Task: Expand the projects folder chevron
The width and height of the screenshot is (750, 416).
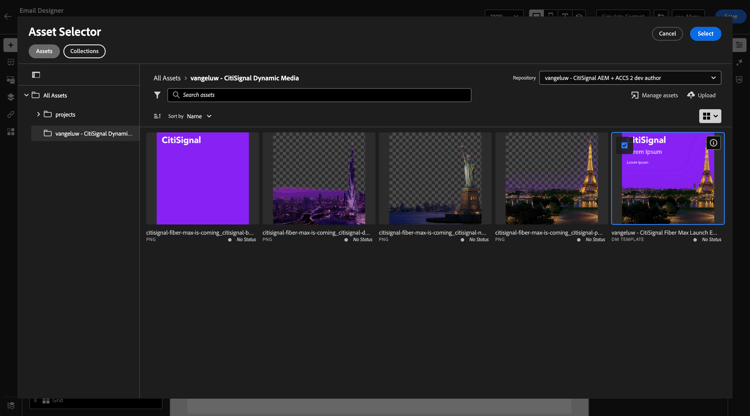Action: pyautogui.click(x=38, y=114)
